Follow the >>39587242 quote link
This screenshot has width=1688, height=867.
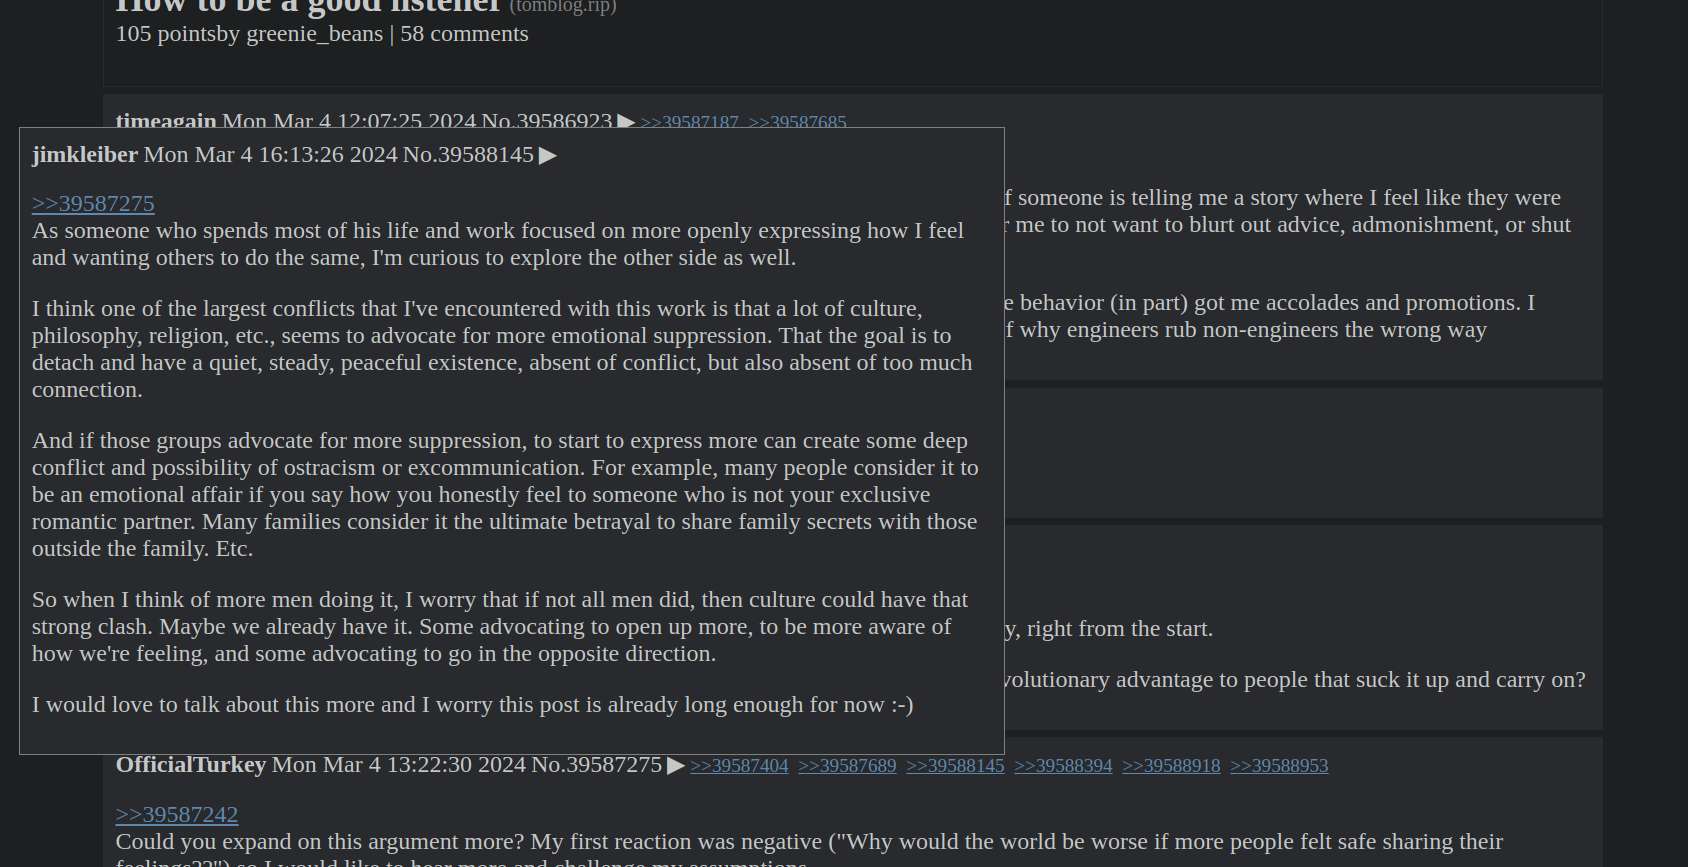click(177, 814)
